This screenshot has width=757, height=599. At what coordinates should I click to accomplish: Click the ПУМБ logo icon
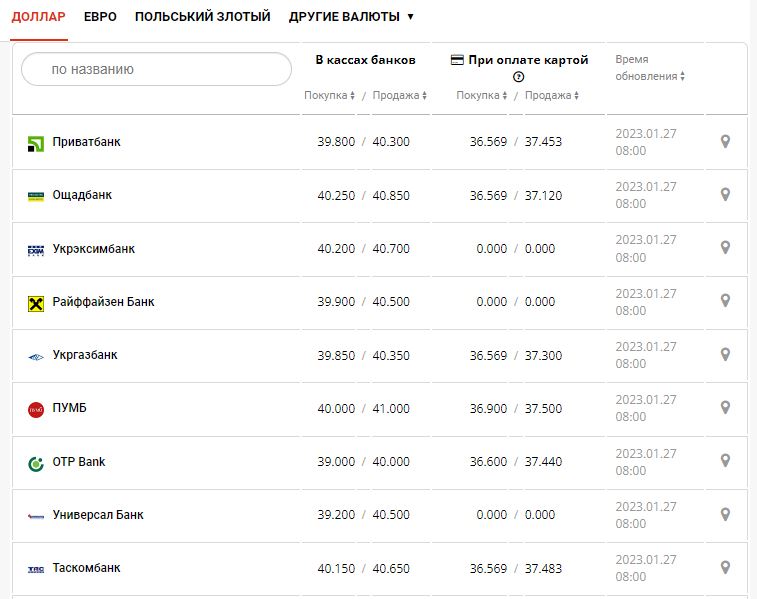pos(36,409)
